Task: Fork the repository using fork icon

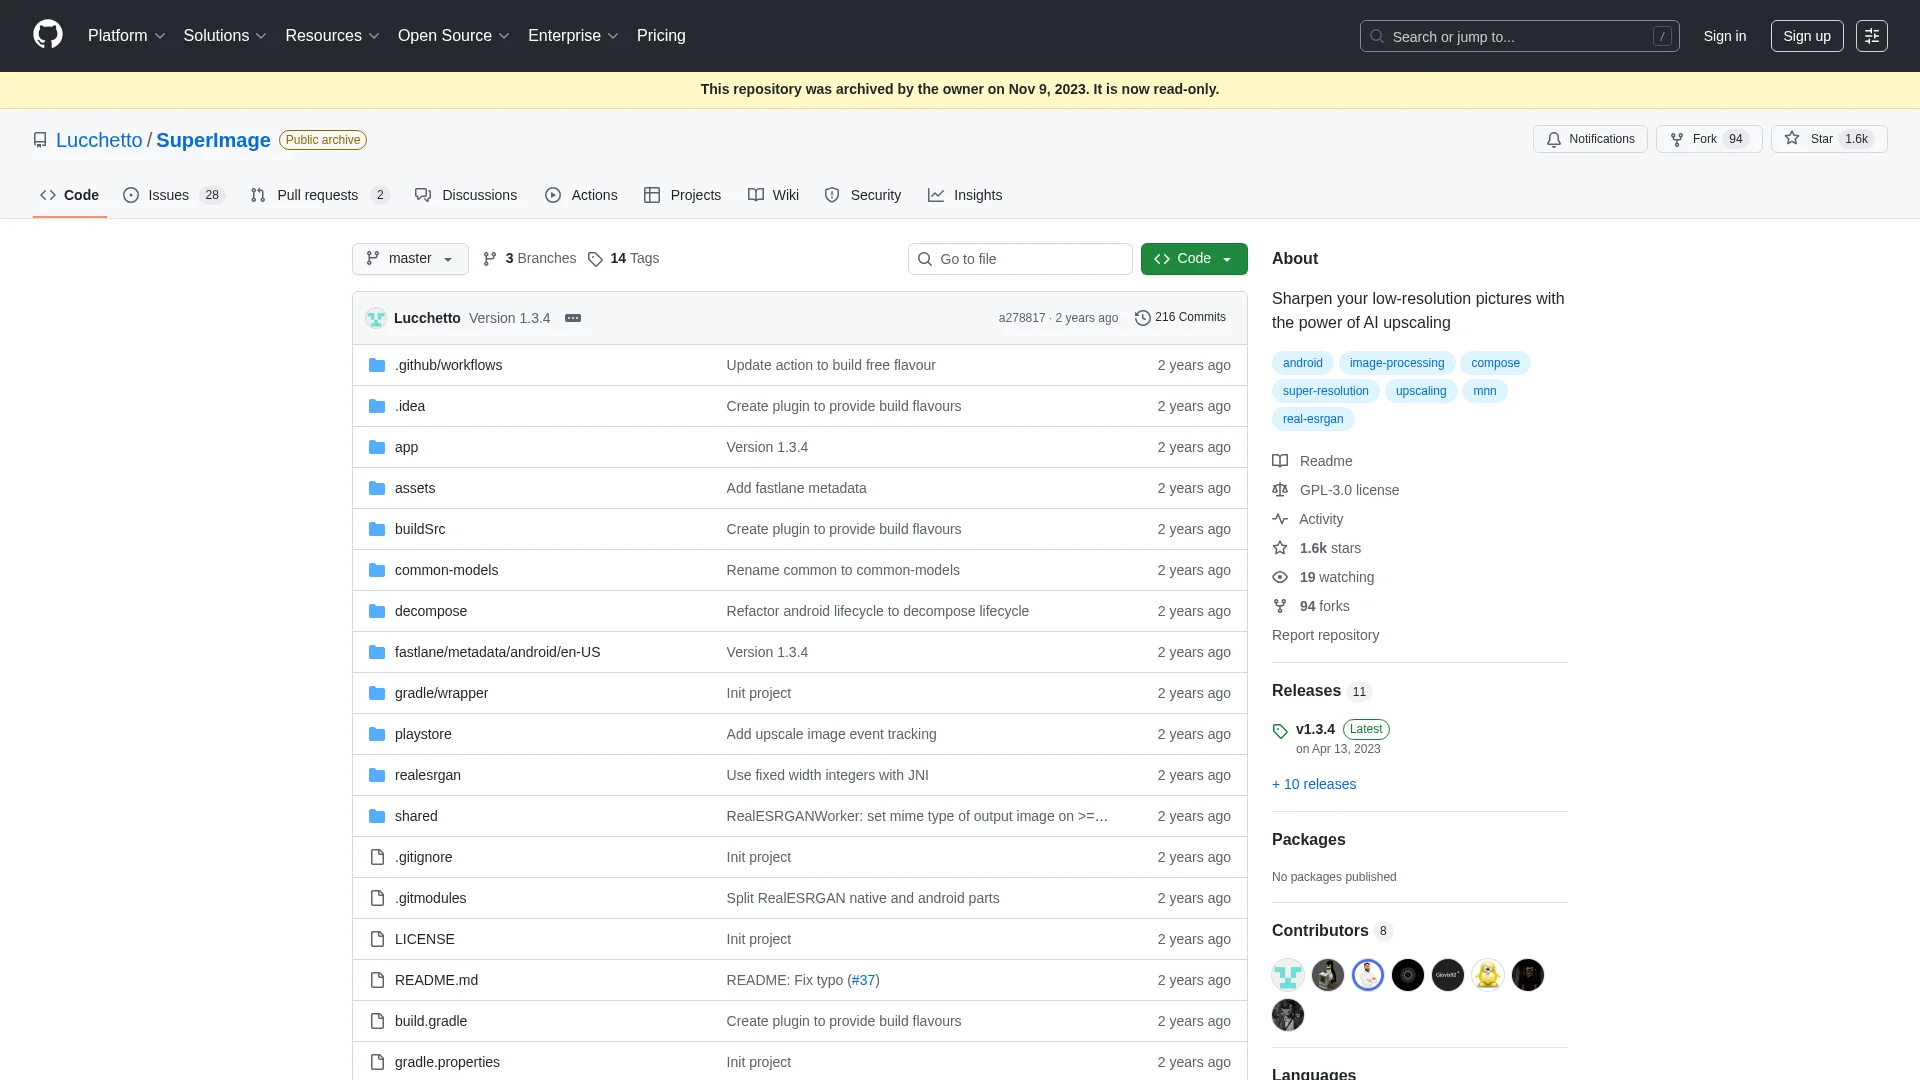Action: click(x=1678, y=139)
